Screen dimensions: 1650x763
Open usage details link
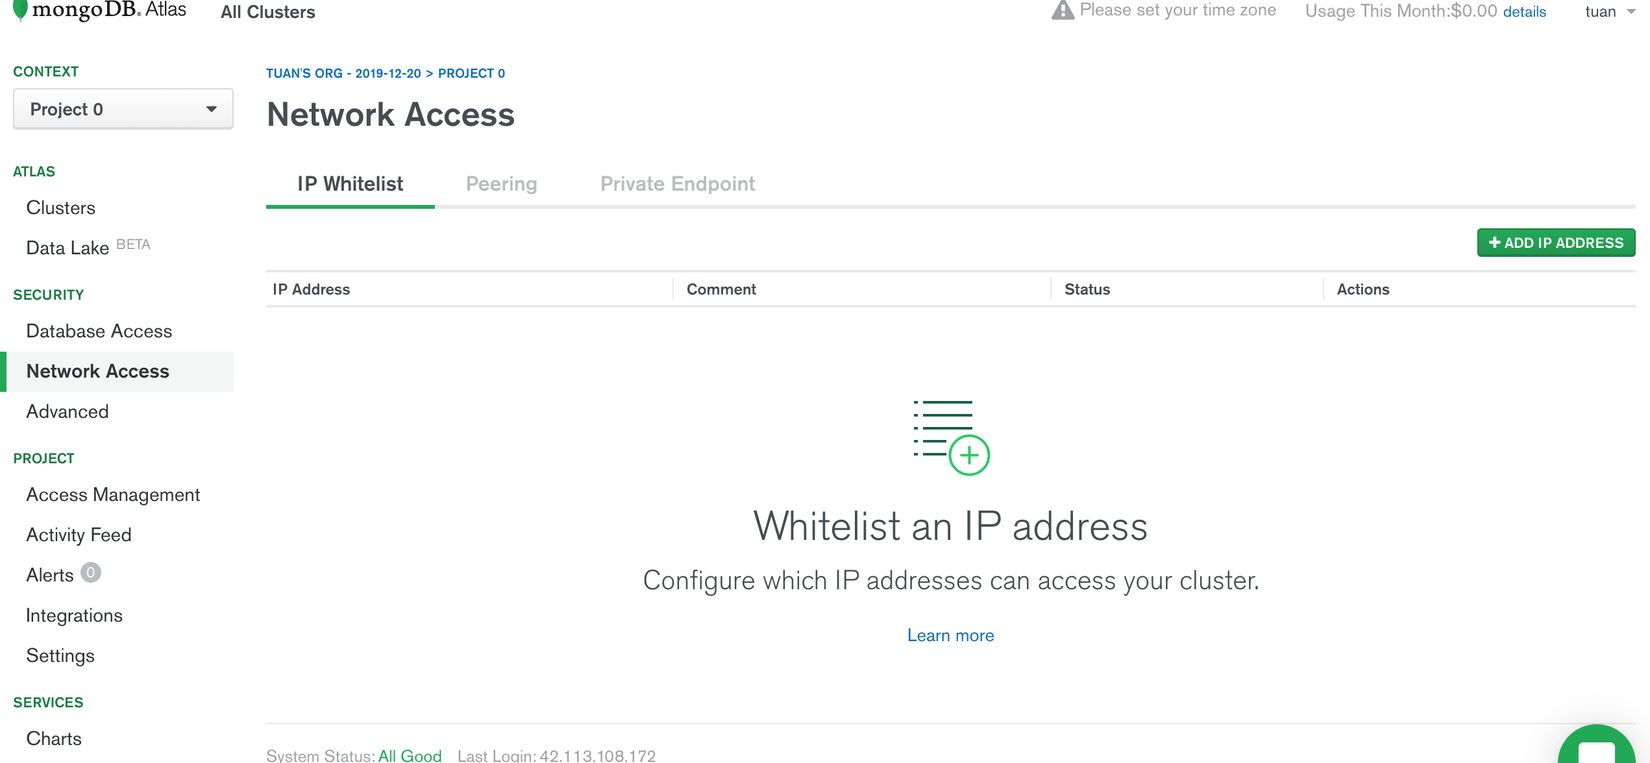click(1524, 12)
